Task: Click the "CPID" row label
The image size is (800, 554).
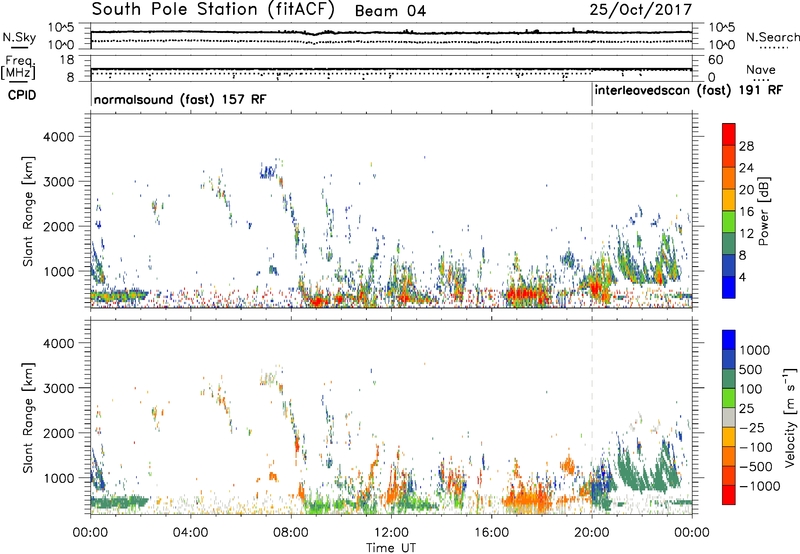Action: [22, 95]
